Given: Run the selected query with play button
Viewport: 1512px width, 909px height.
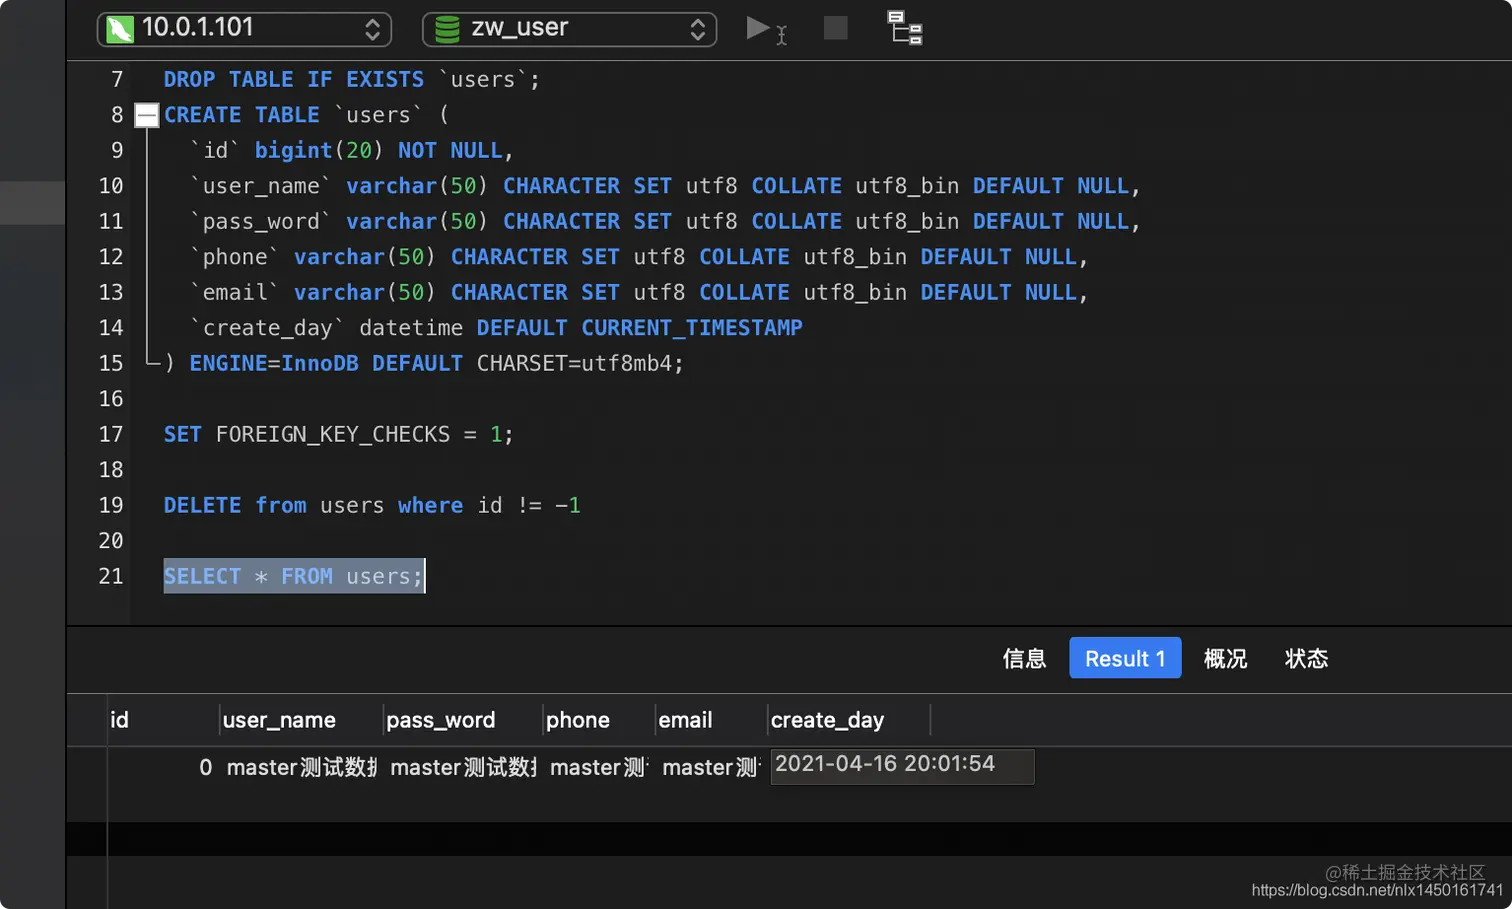Looking at the screenshot, I should tap(759, 28).
